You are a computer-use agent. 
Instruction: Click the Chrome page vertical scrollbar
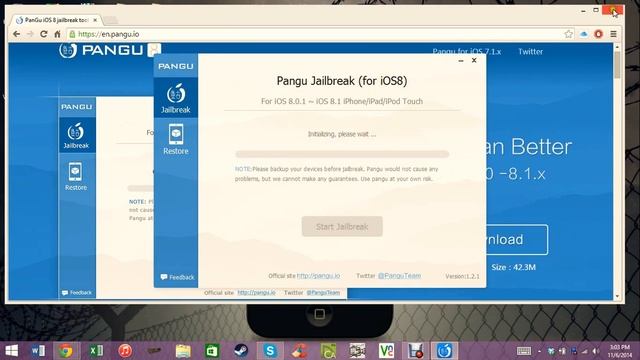(x=617, y=65)
